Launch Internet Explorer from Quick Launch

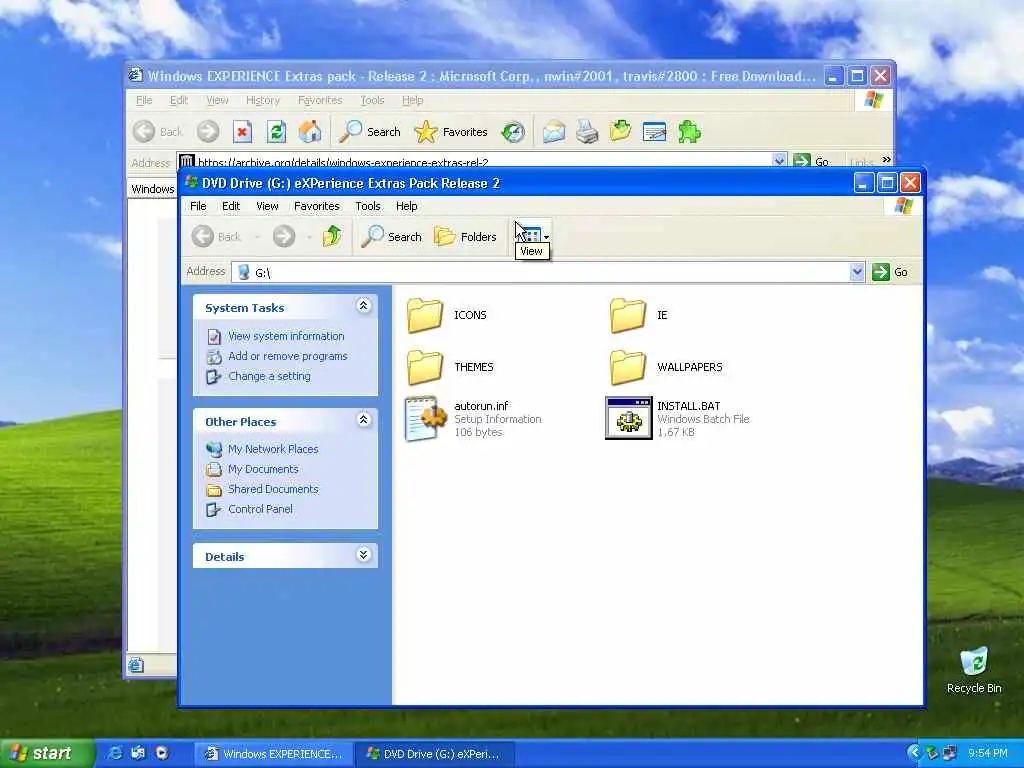[116, 753]
